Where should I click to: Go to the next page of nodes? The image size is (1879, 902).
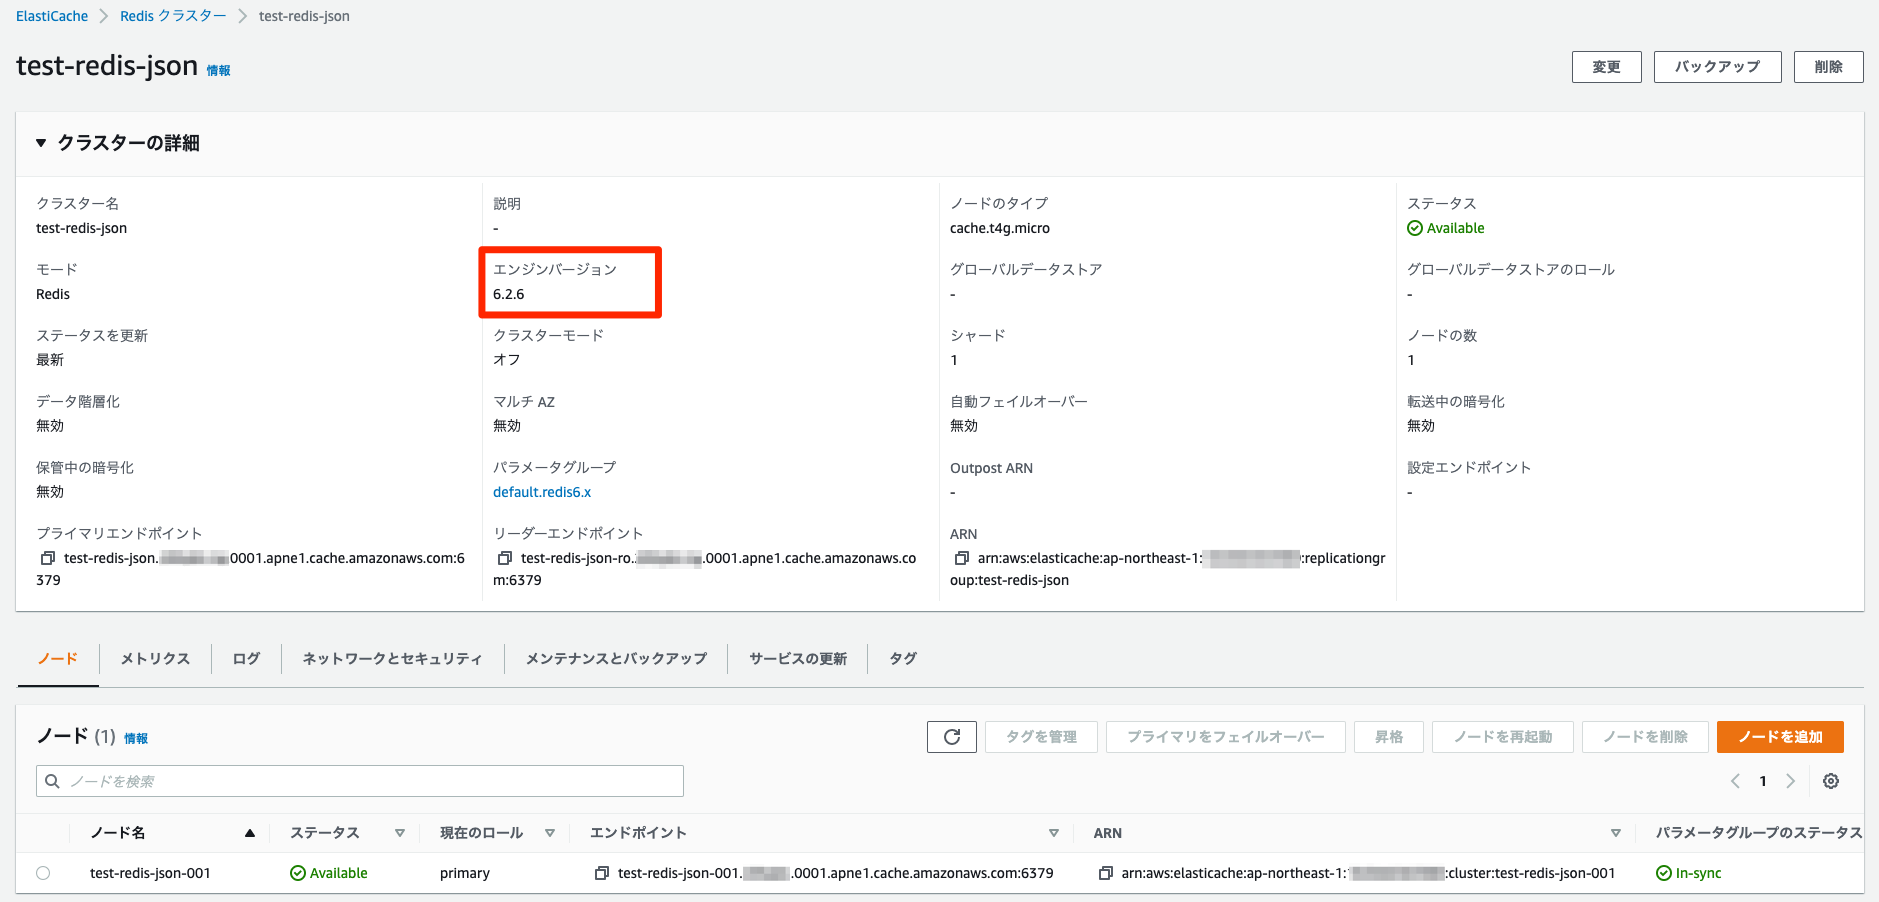[1791, 781]
